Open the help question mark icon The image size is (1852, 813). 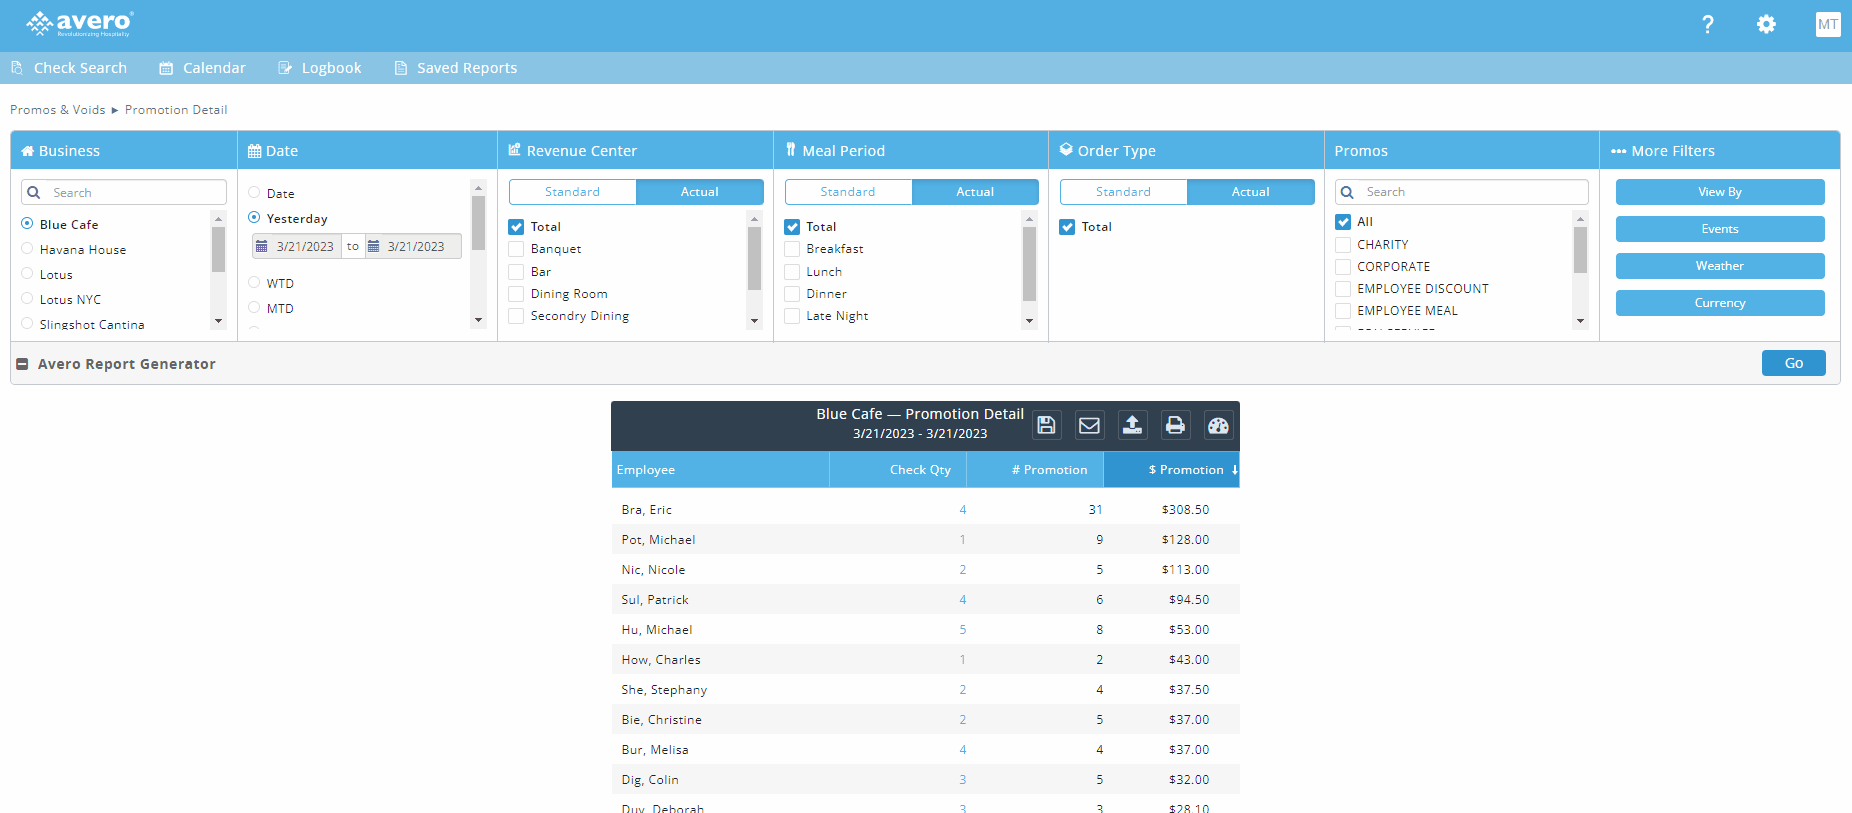pyautogui.click(x=1707, y=25)
